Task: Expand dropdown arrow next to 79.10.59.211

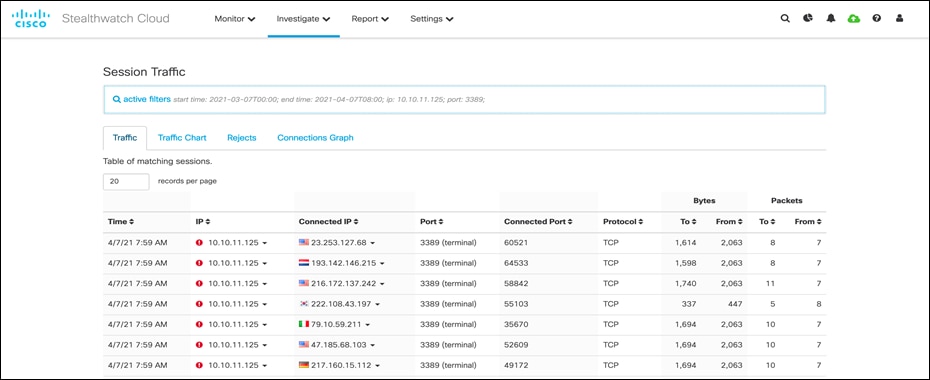Action: coord(368,325)
